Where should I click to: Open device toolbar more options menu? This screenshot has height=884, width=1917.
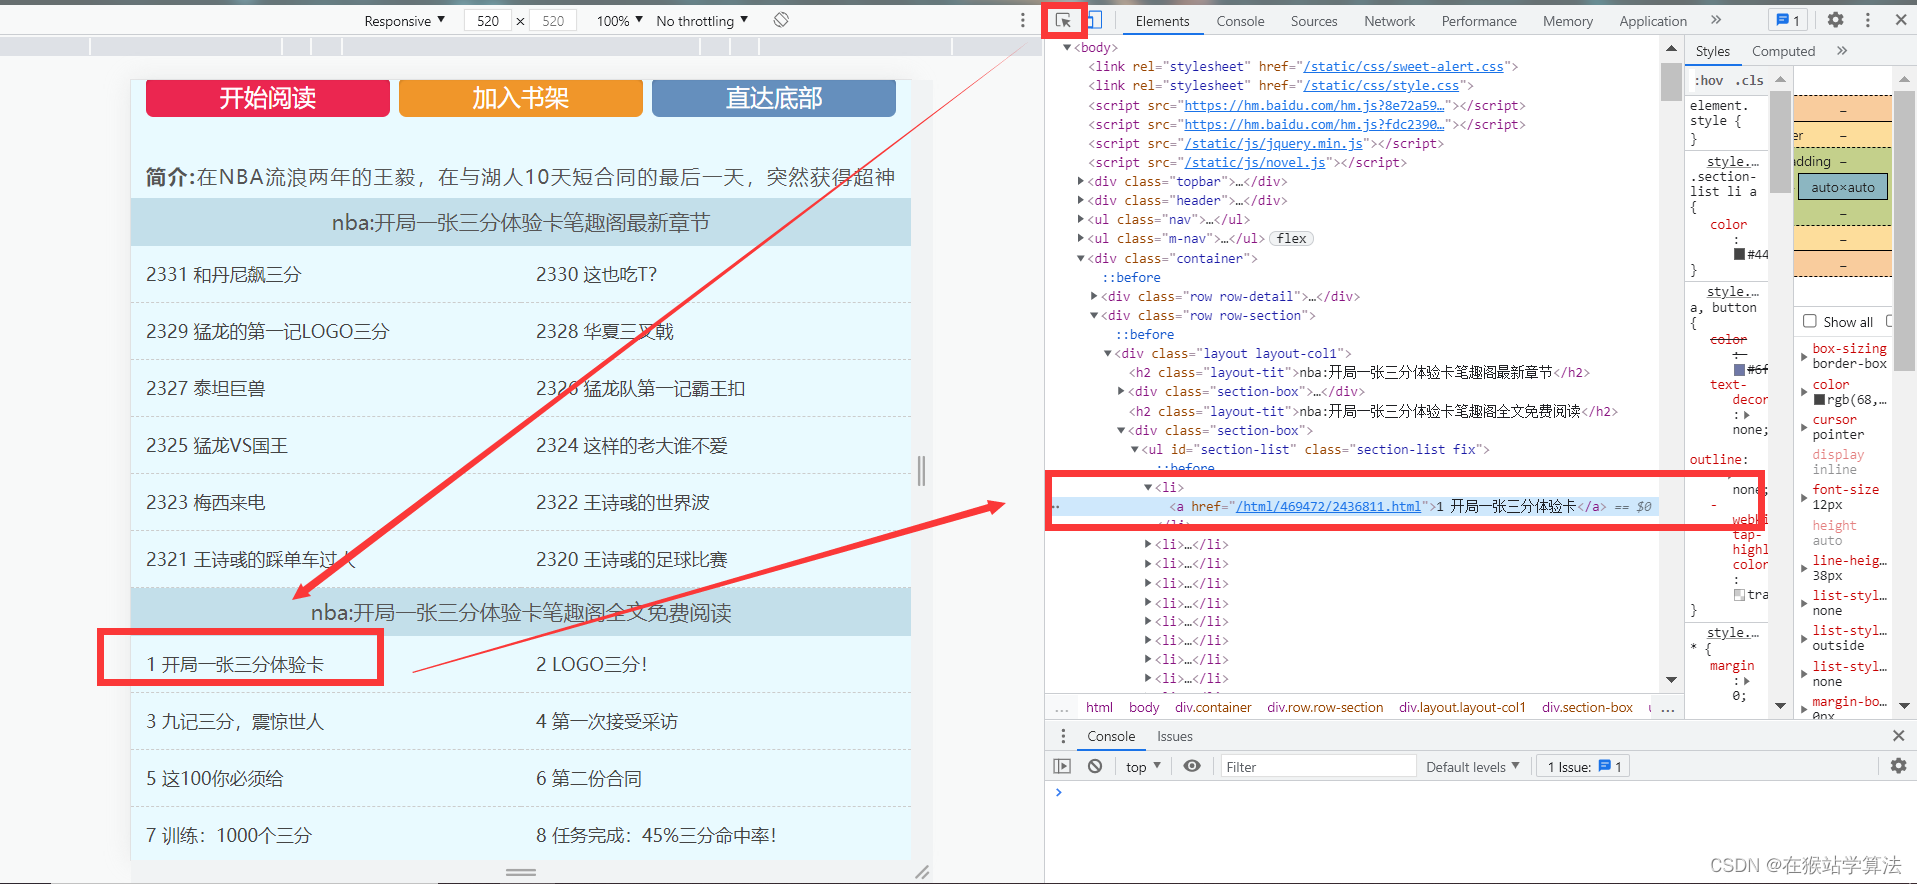click(x=1022, y=20)
